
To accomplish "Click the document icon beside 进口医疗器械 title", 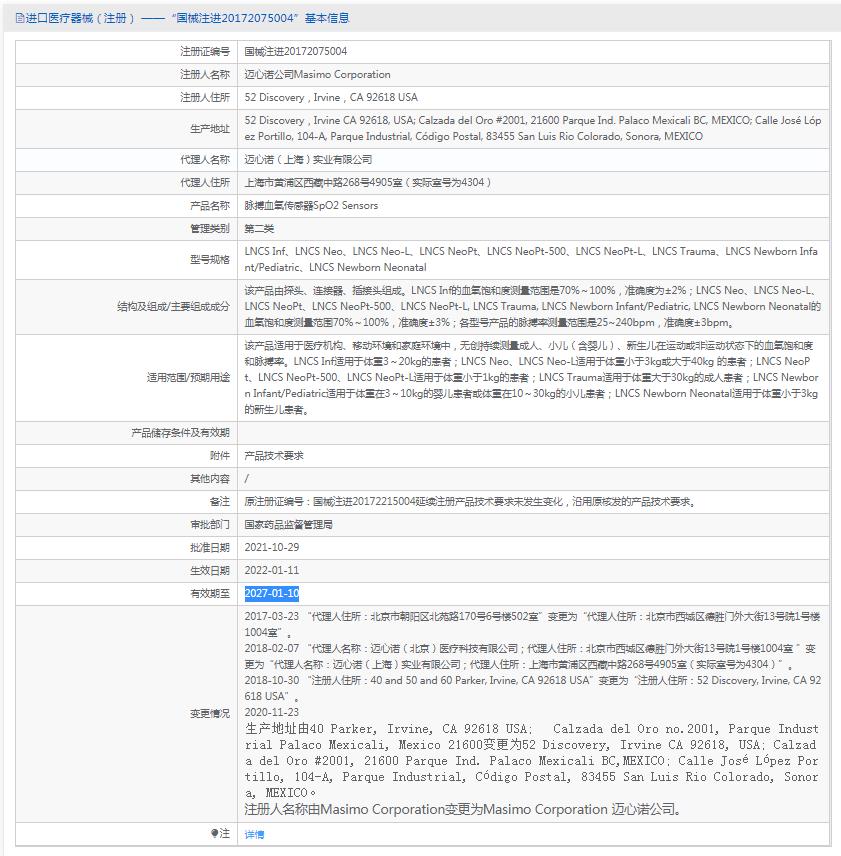I will [20, 19].
